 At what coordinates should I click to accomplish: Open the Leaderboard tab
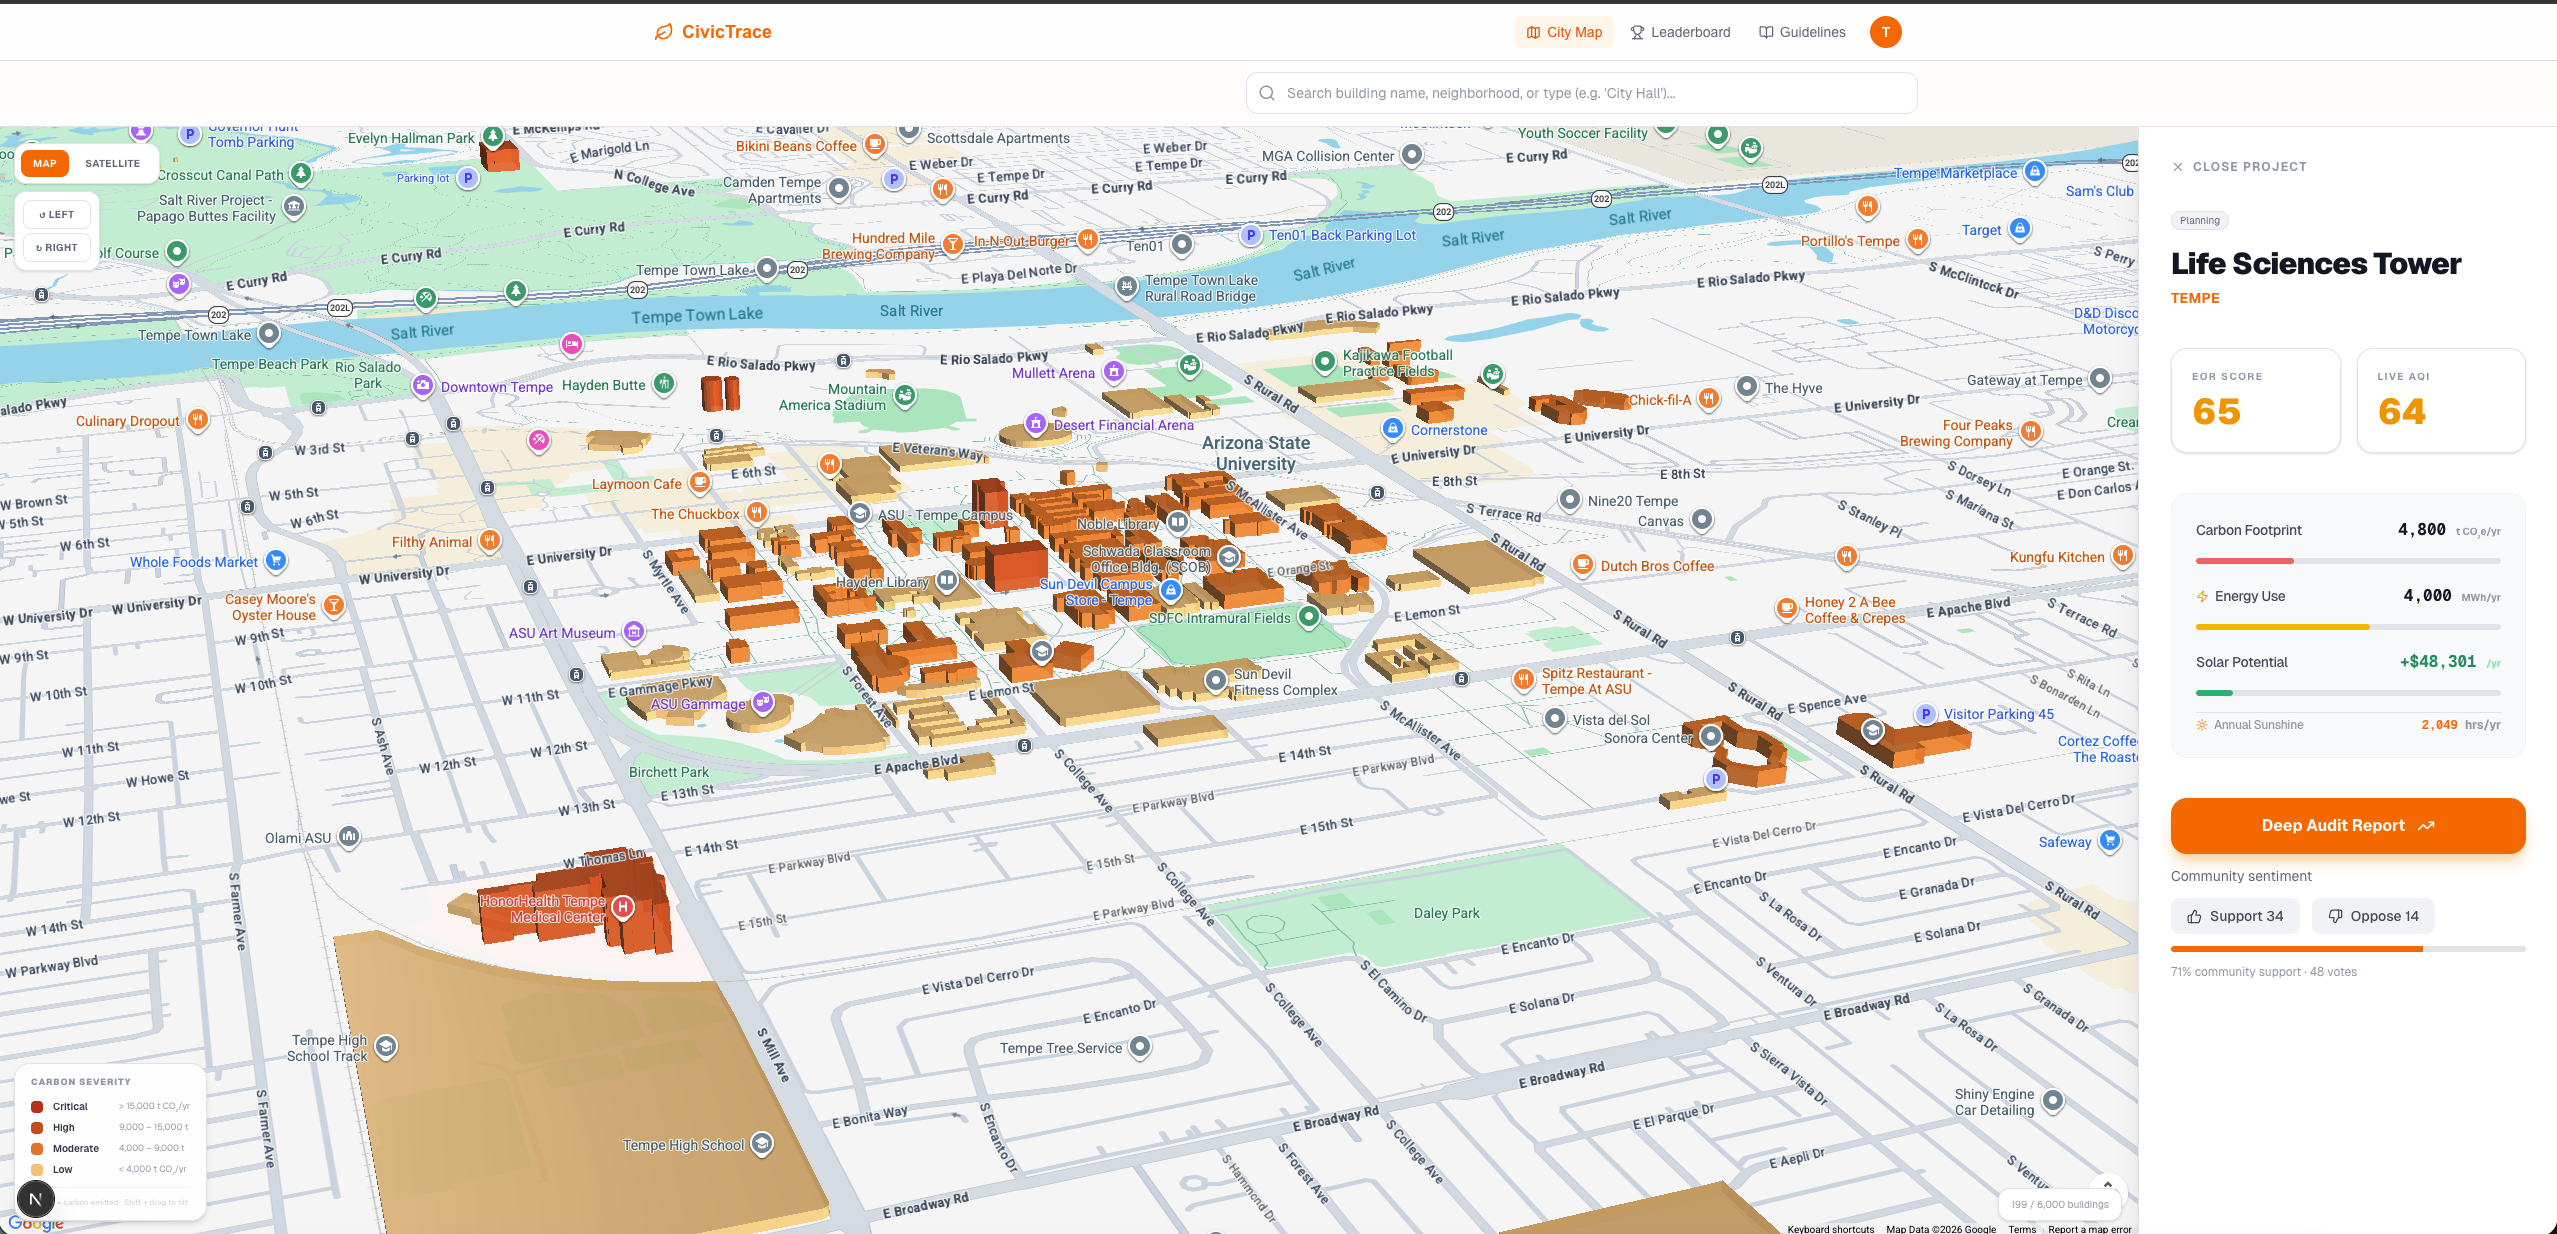point(1680,32)
